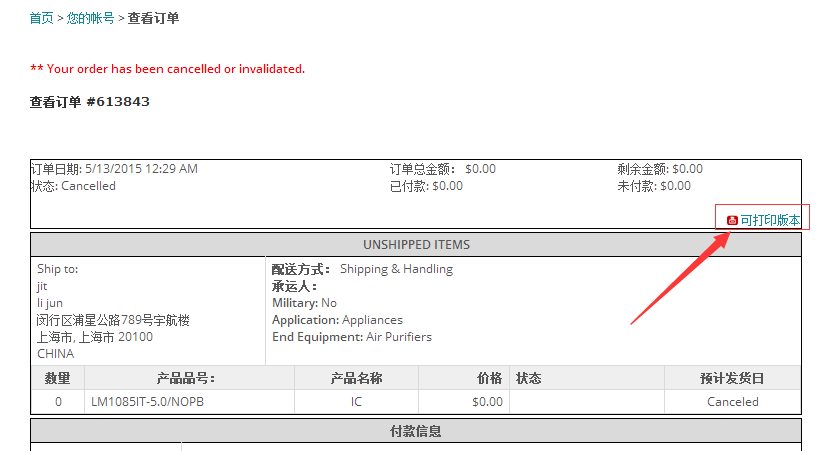Click the 查看订单 breadcrumb item
The height and width of the screenshot is (451, 838).
[x=153, y=18]
